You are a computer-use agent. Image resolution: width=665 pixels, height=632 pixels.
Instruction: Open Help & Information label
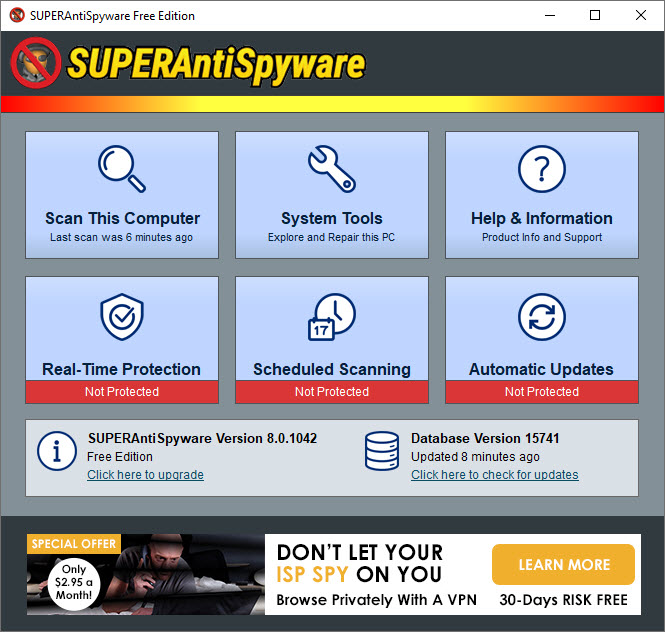pos(542,218)
